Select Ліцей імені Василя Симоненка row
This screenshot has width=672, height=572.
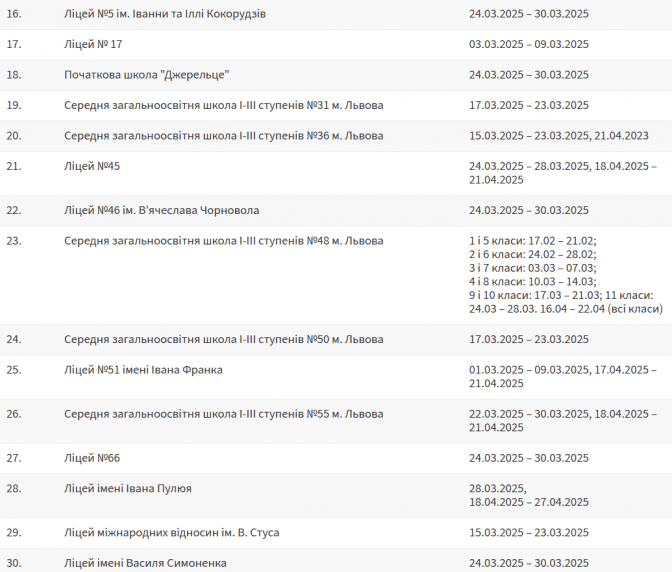point(336,560)
